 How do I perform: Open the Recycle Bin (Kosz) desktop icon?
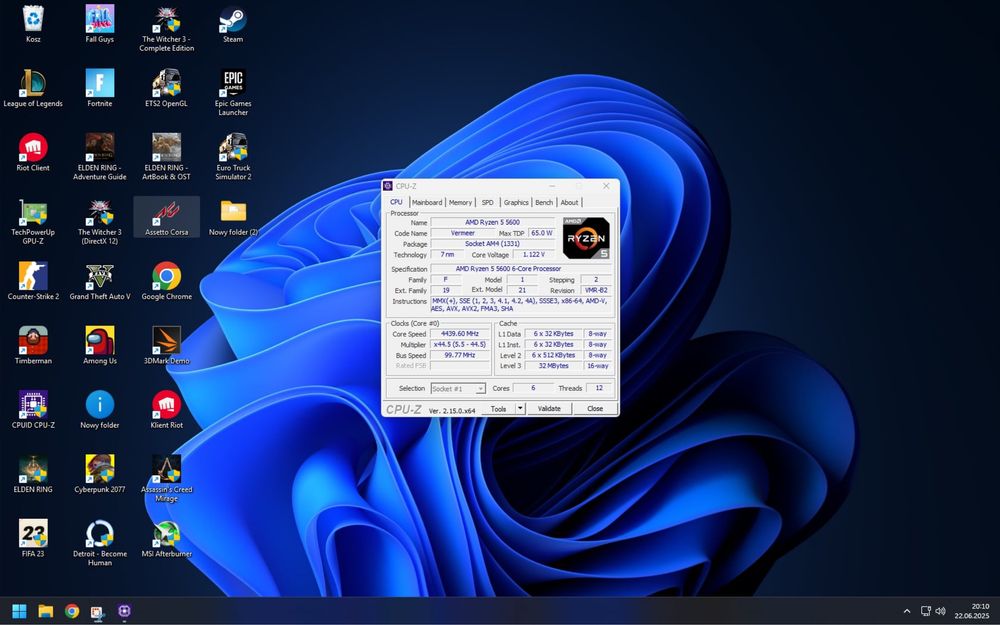(x=33, y=24)
